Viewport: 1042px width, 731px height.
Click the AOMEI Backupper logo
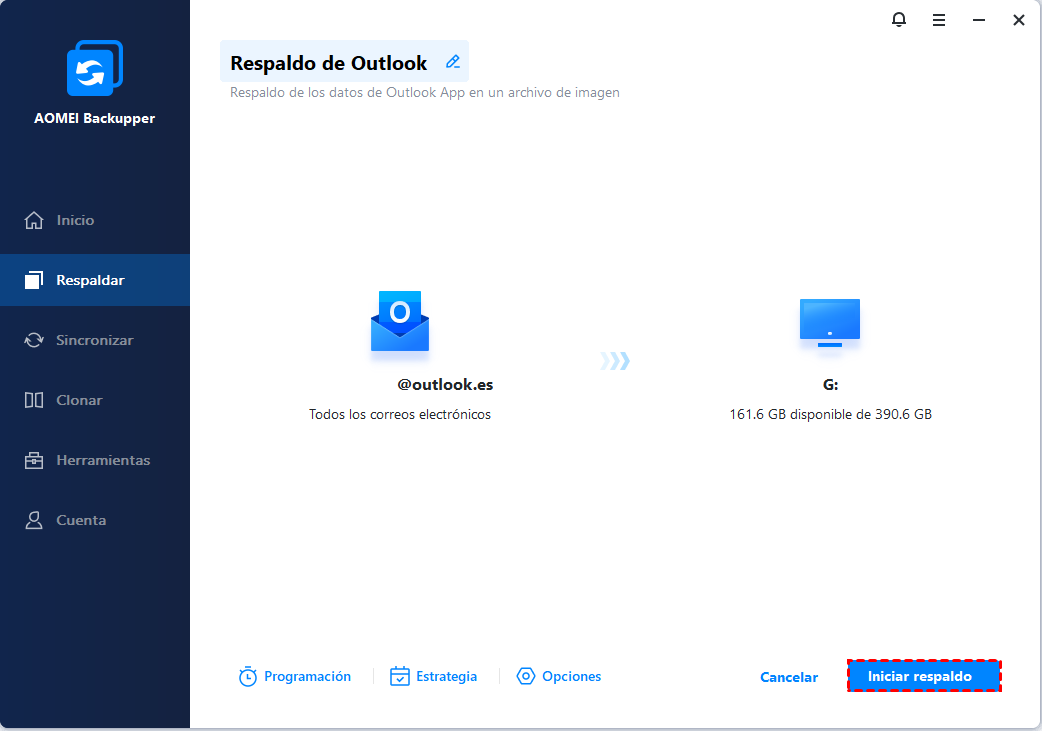click(95, 69)
